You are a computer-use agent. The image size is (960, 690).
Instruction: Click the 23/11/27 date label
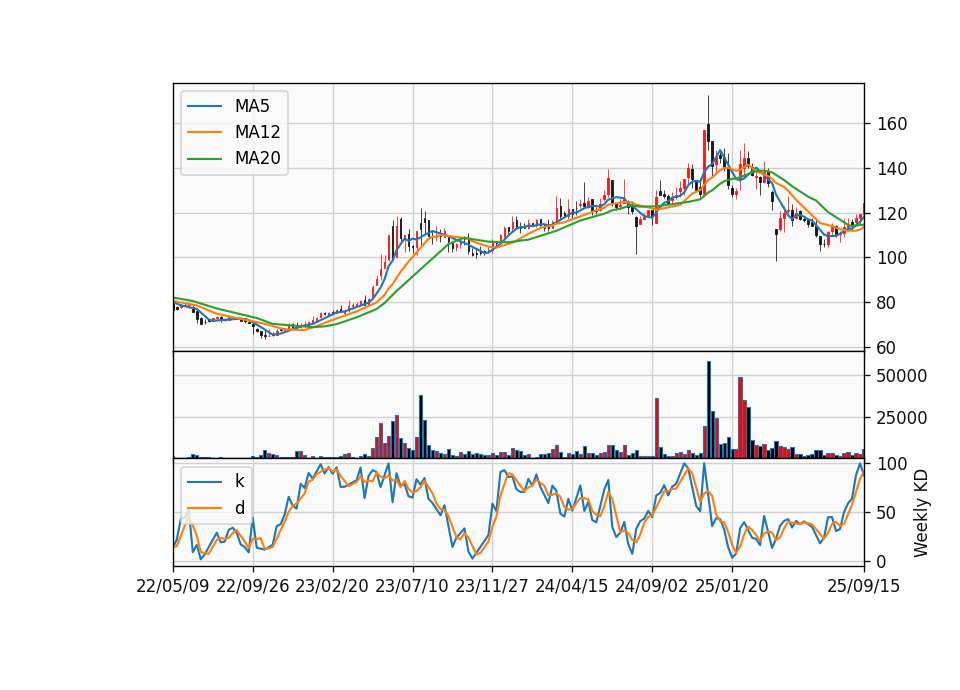492,586
